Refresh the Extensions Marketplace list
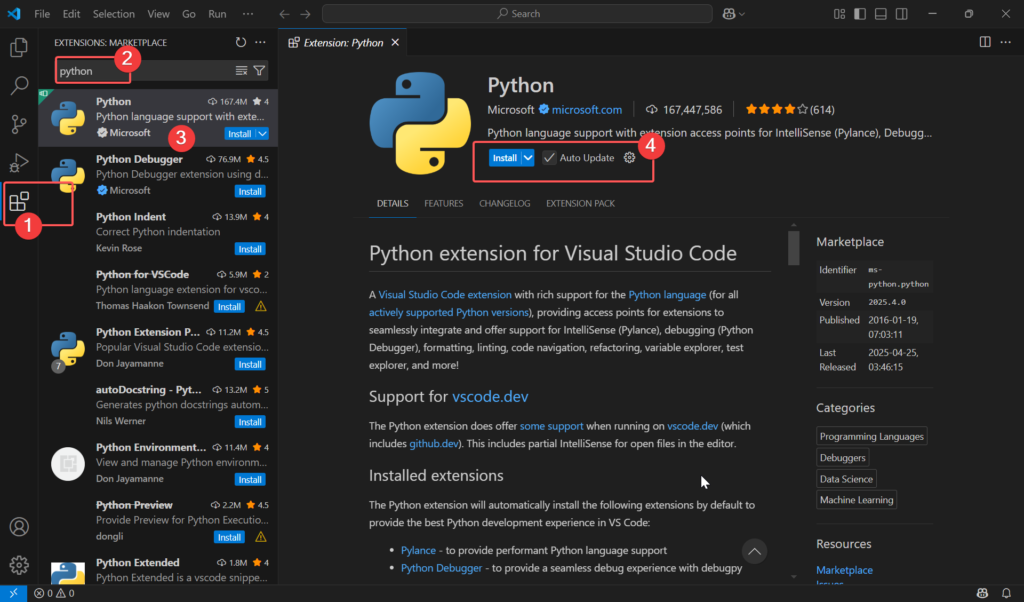Viewport: 1024px width, 602px height. pos(241,42)
